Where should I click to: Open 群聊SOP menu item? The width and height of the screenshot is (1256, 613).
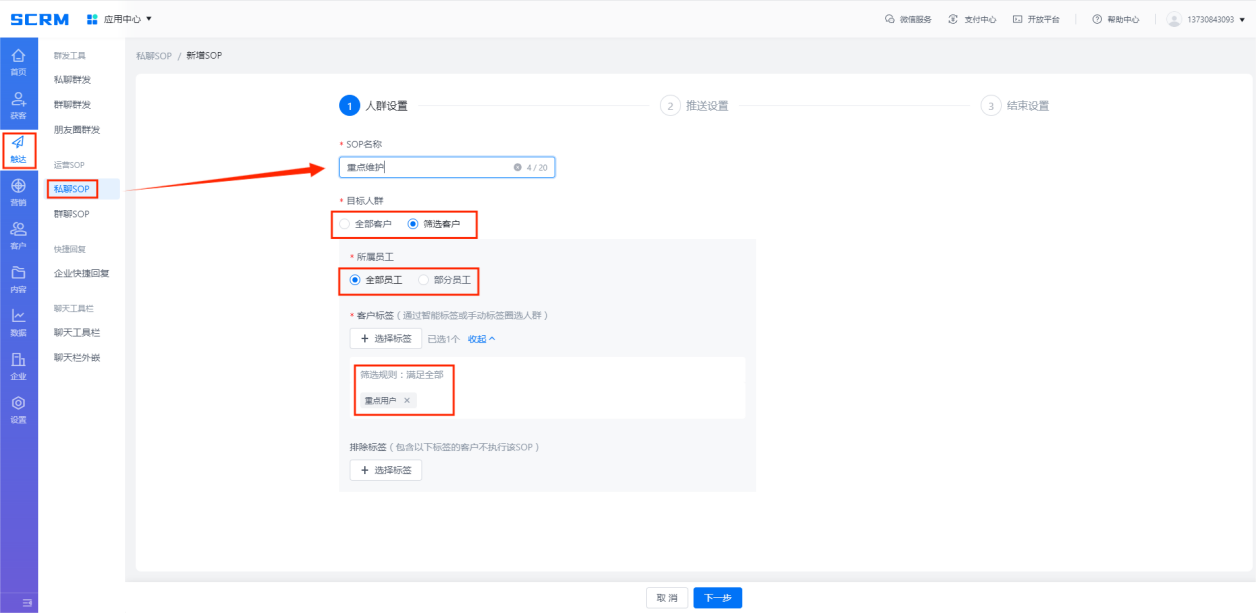[x=72, y=214]
